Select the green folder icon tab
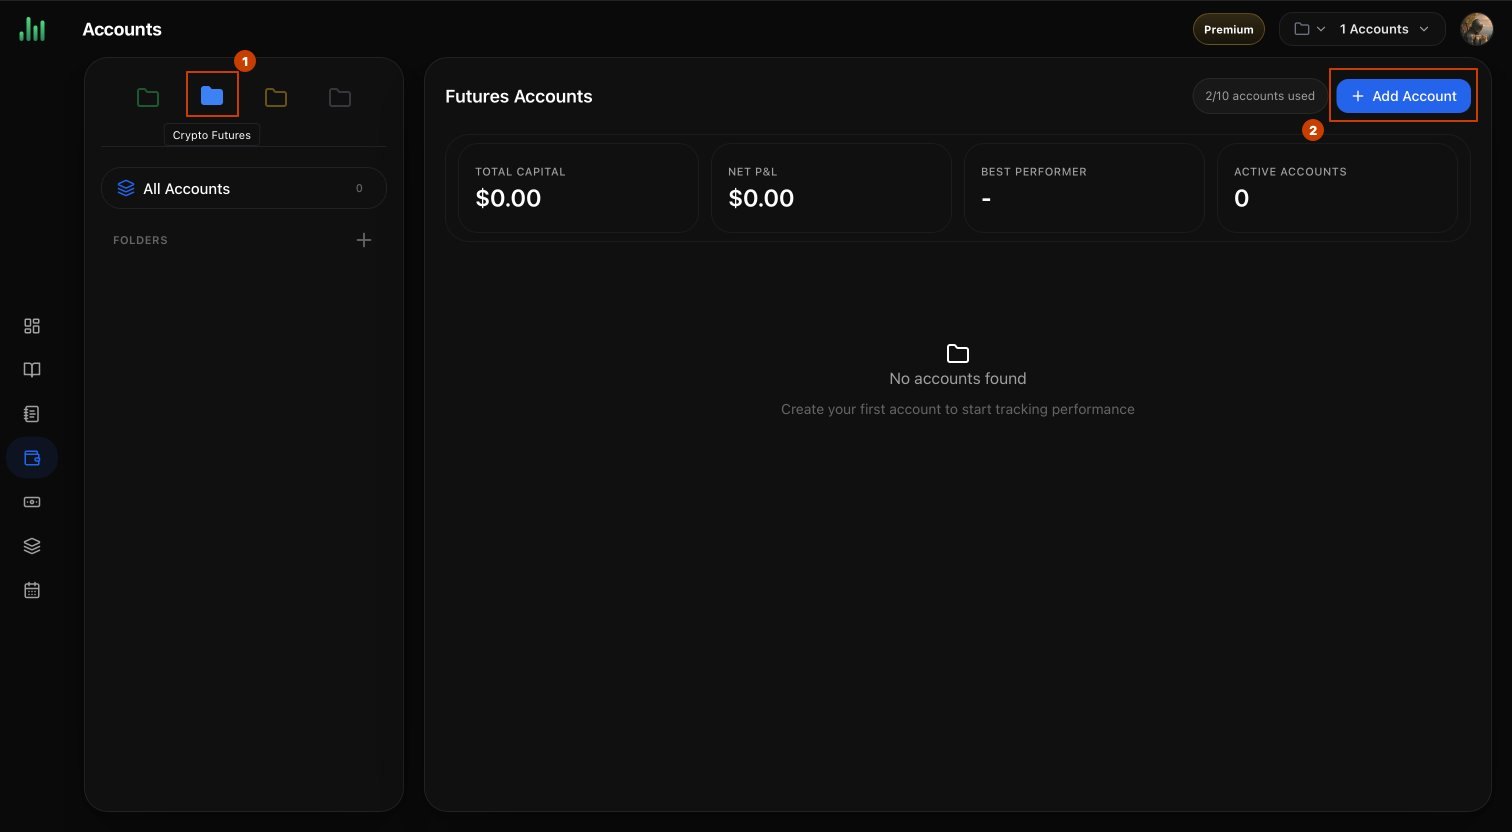Viewport: 1512px width, 832px height. 148,97
